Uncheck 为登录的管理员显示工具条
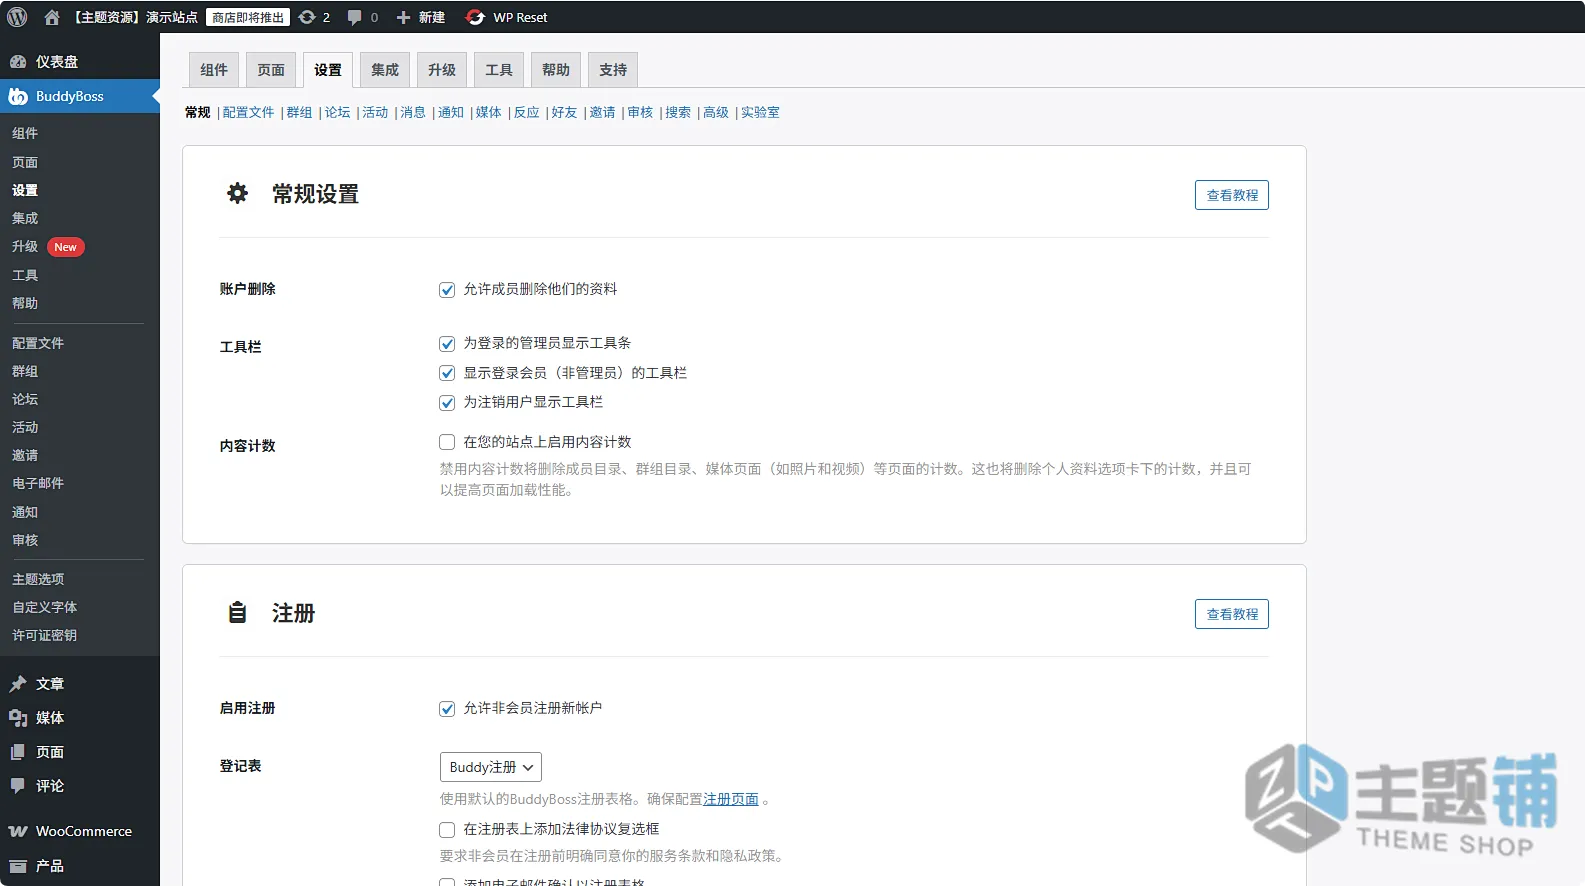 [x=447, y=344]
